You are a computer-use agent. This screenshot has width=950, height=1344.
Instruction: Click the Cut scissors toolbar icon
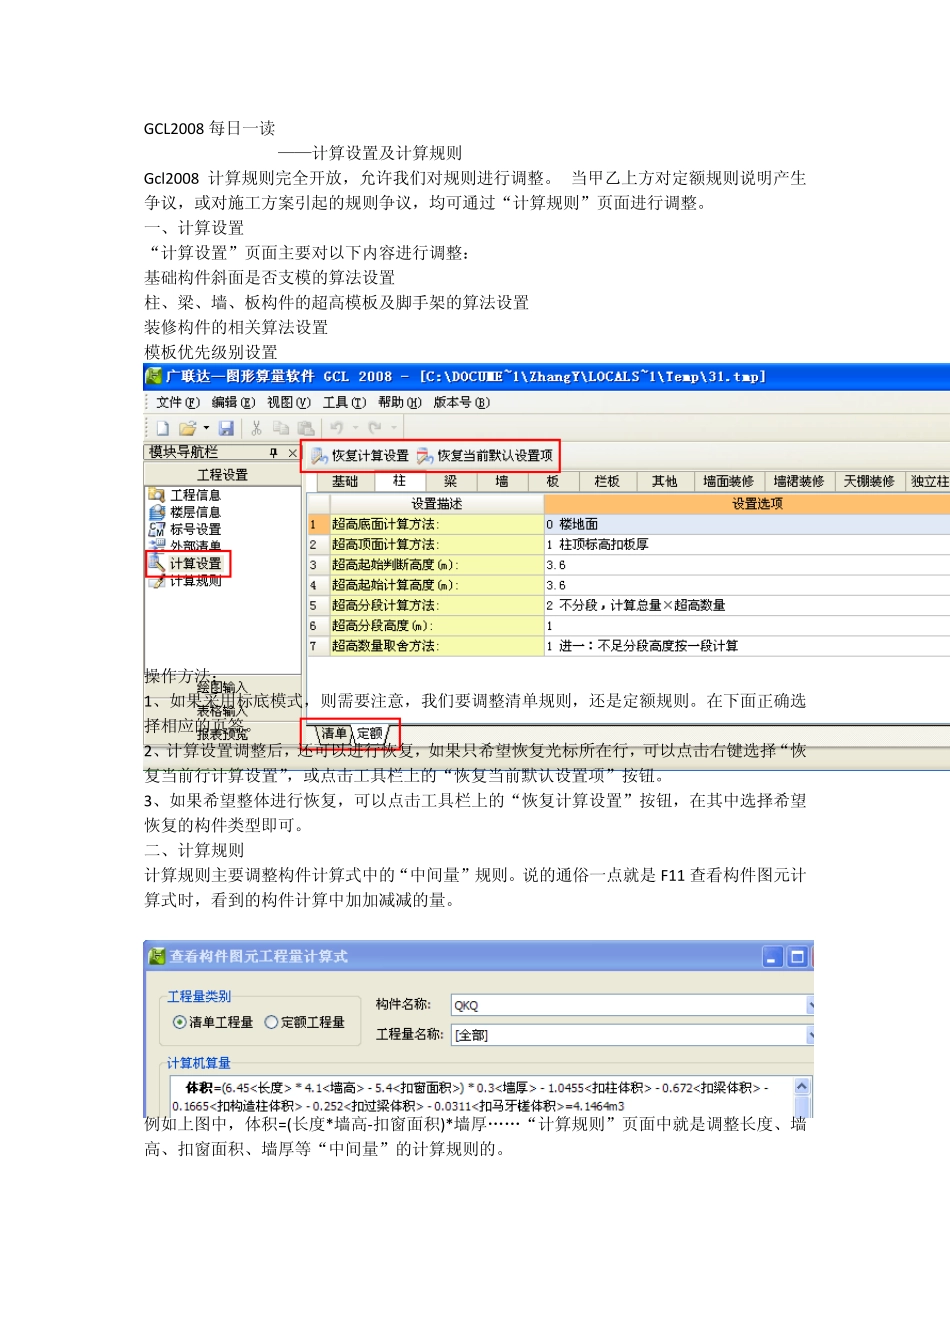pyautogui.click(x=256, y=428)
